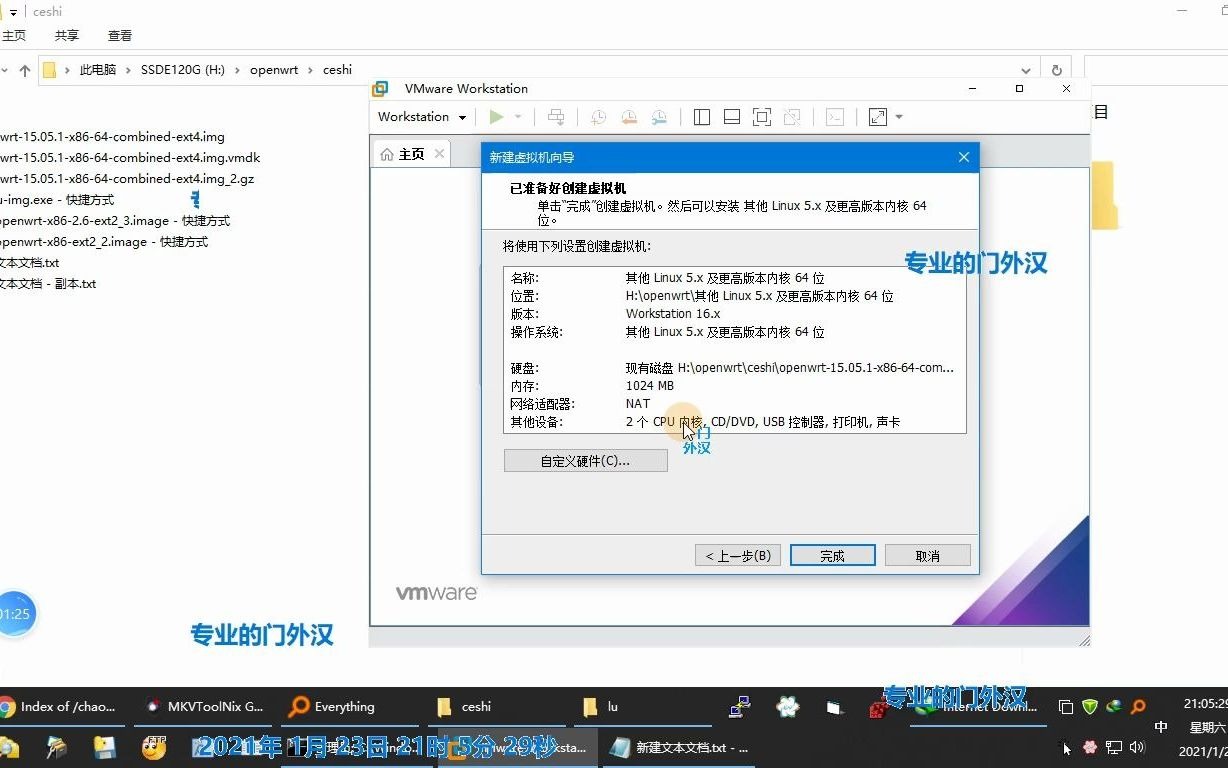
Task: Open the 主页 ribbon tab in Explorer
Action: (x=14, y=35)
